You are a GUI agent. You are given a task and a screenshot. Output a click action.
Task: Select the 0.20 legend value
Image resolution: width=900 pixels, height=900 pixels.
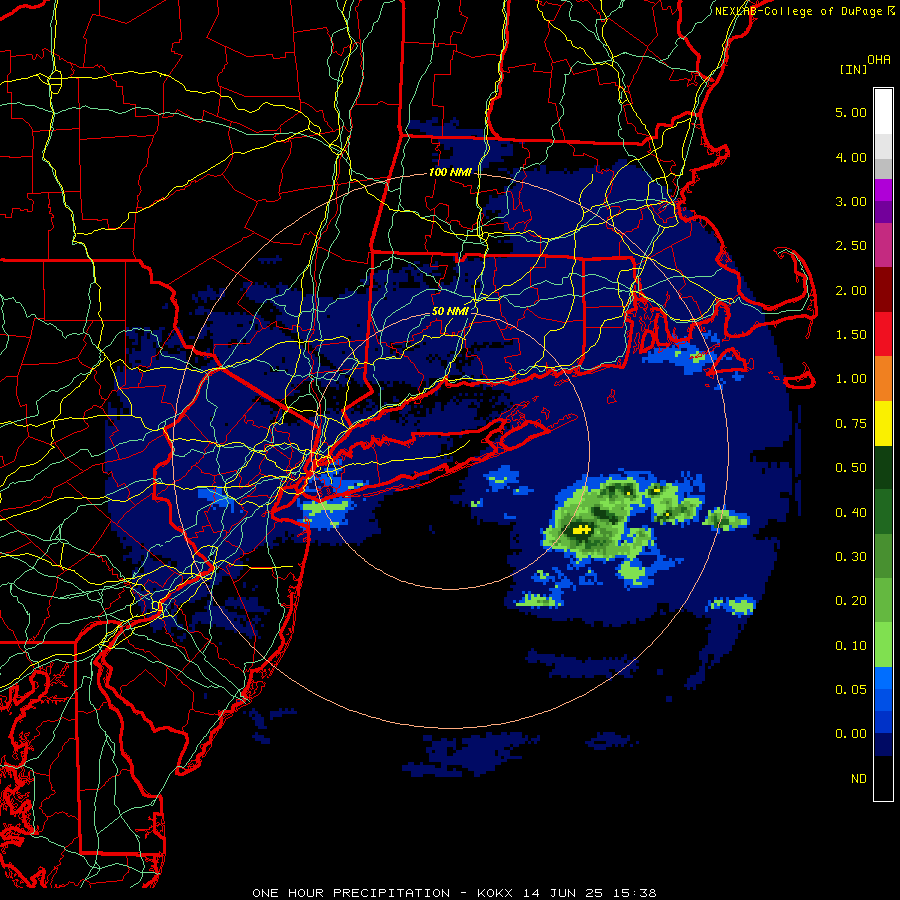point(851,601)
